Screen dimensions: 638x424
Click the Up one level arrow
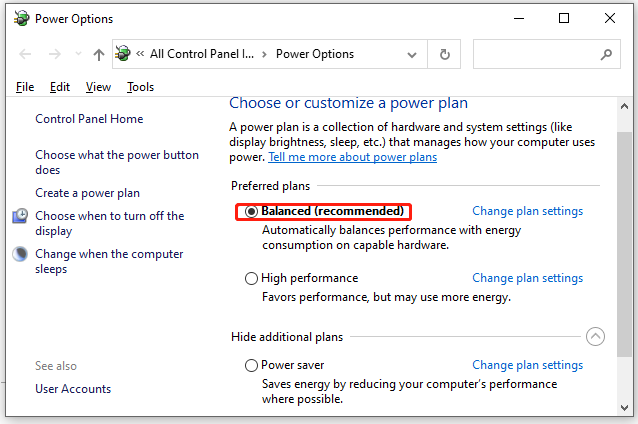(x=98, y=55)
